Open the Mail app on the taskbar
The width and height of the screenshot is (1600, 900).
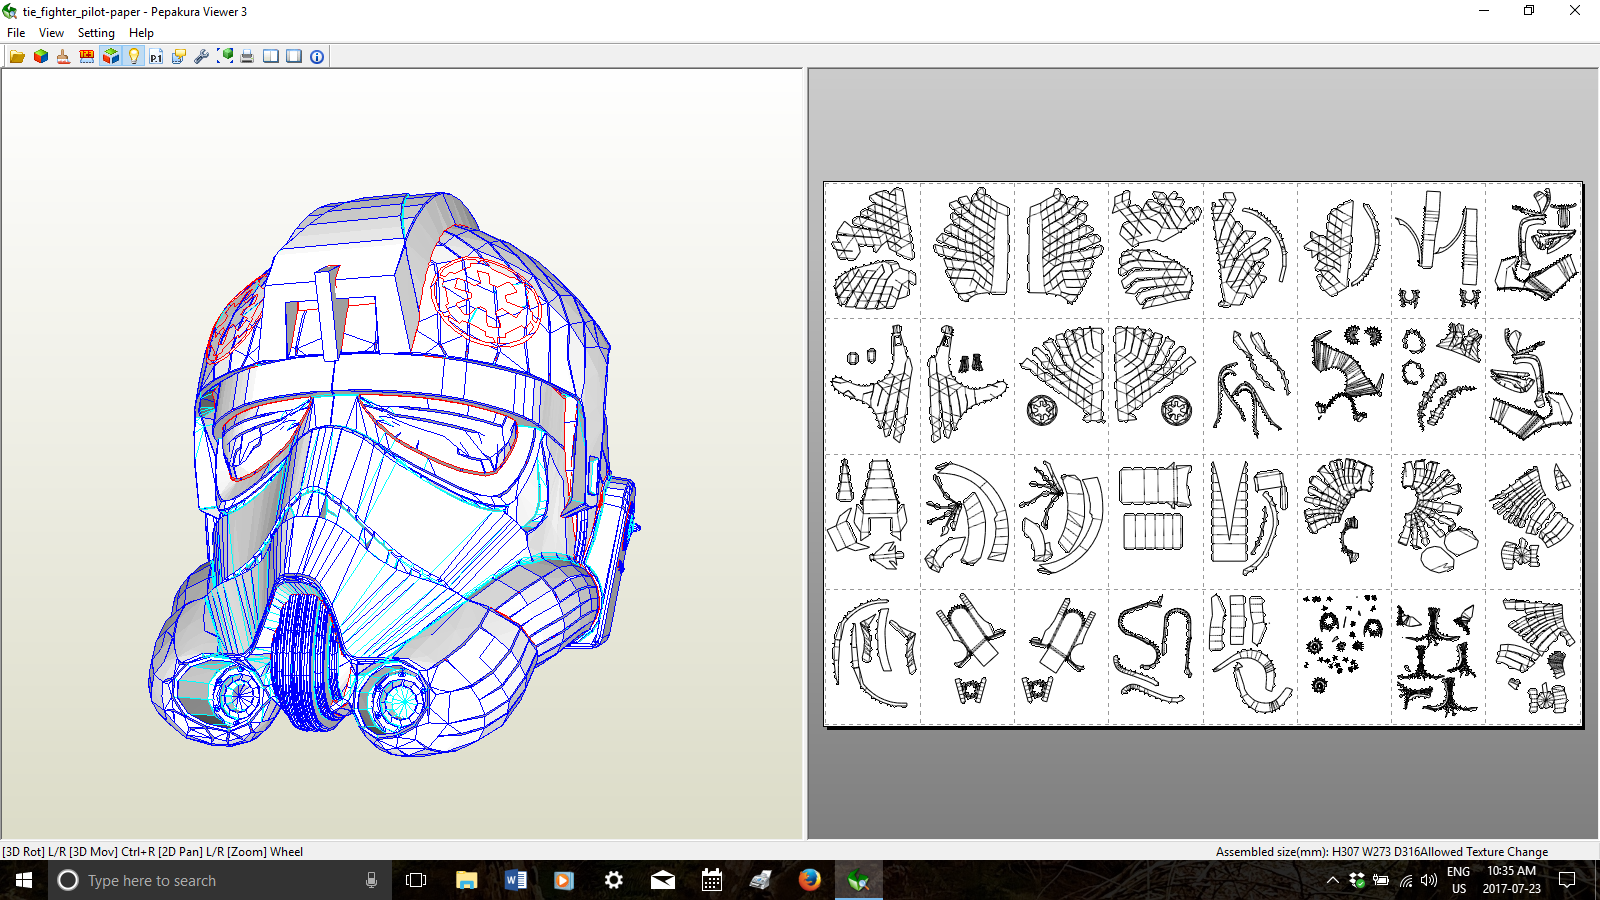pyautogui.click(x=662, y=880)
